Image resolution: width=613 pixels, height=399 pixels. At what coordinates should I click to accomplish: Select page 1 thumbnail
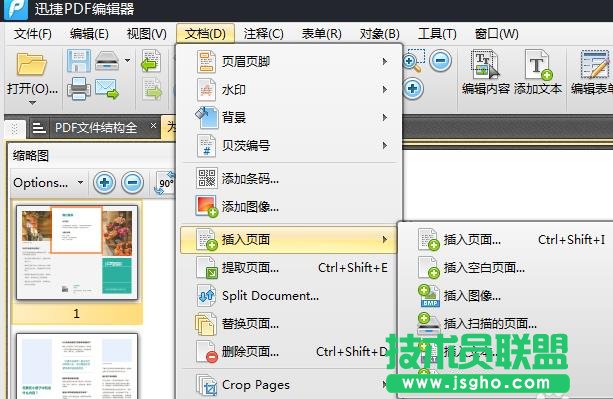[x=77, y=252]
